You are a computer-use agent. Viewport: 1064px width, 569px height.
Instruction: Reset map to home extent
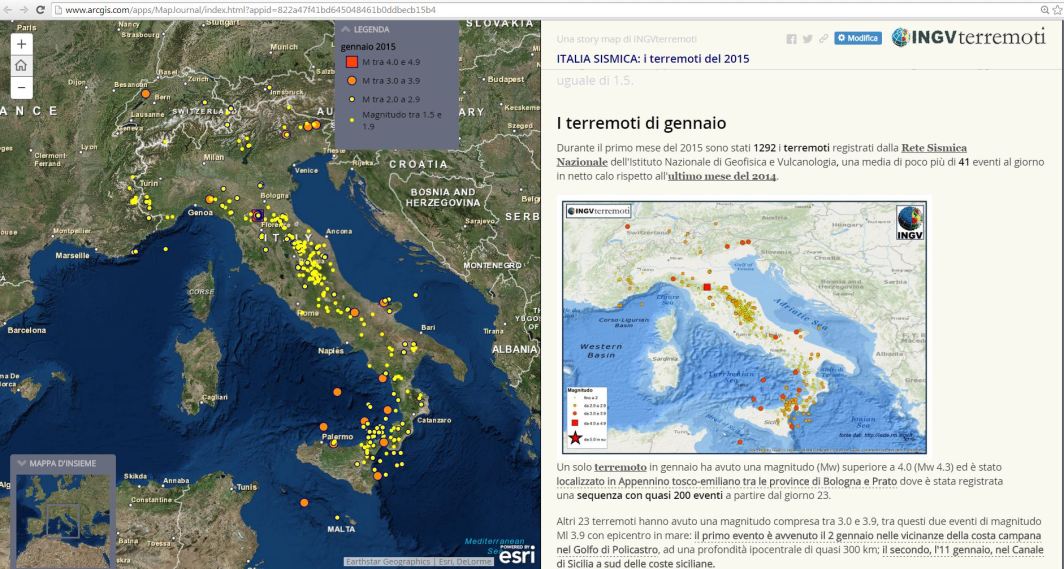[22, 66]
